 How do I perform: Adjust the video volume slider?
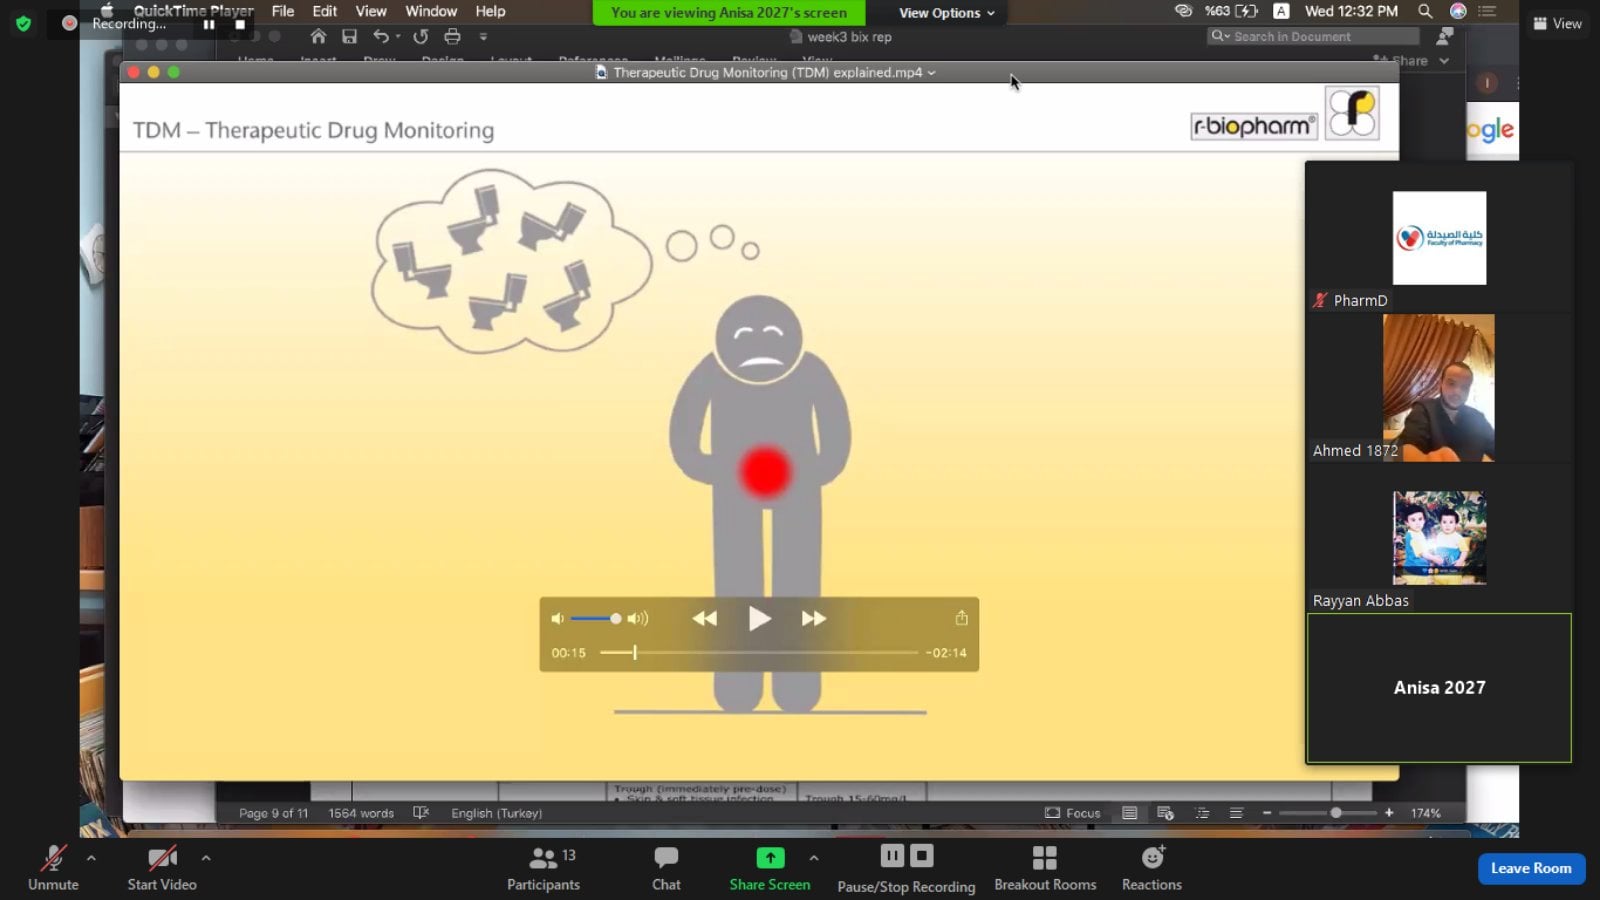click(615, 619)
